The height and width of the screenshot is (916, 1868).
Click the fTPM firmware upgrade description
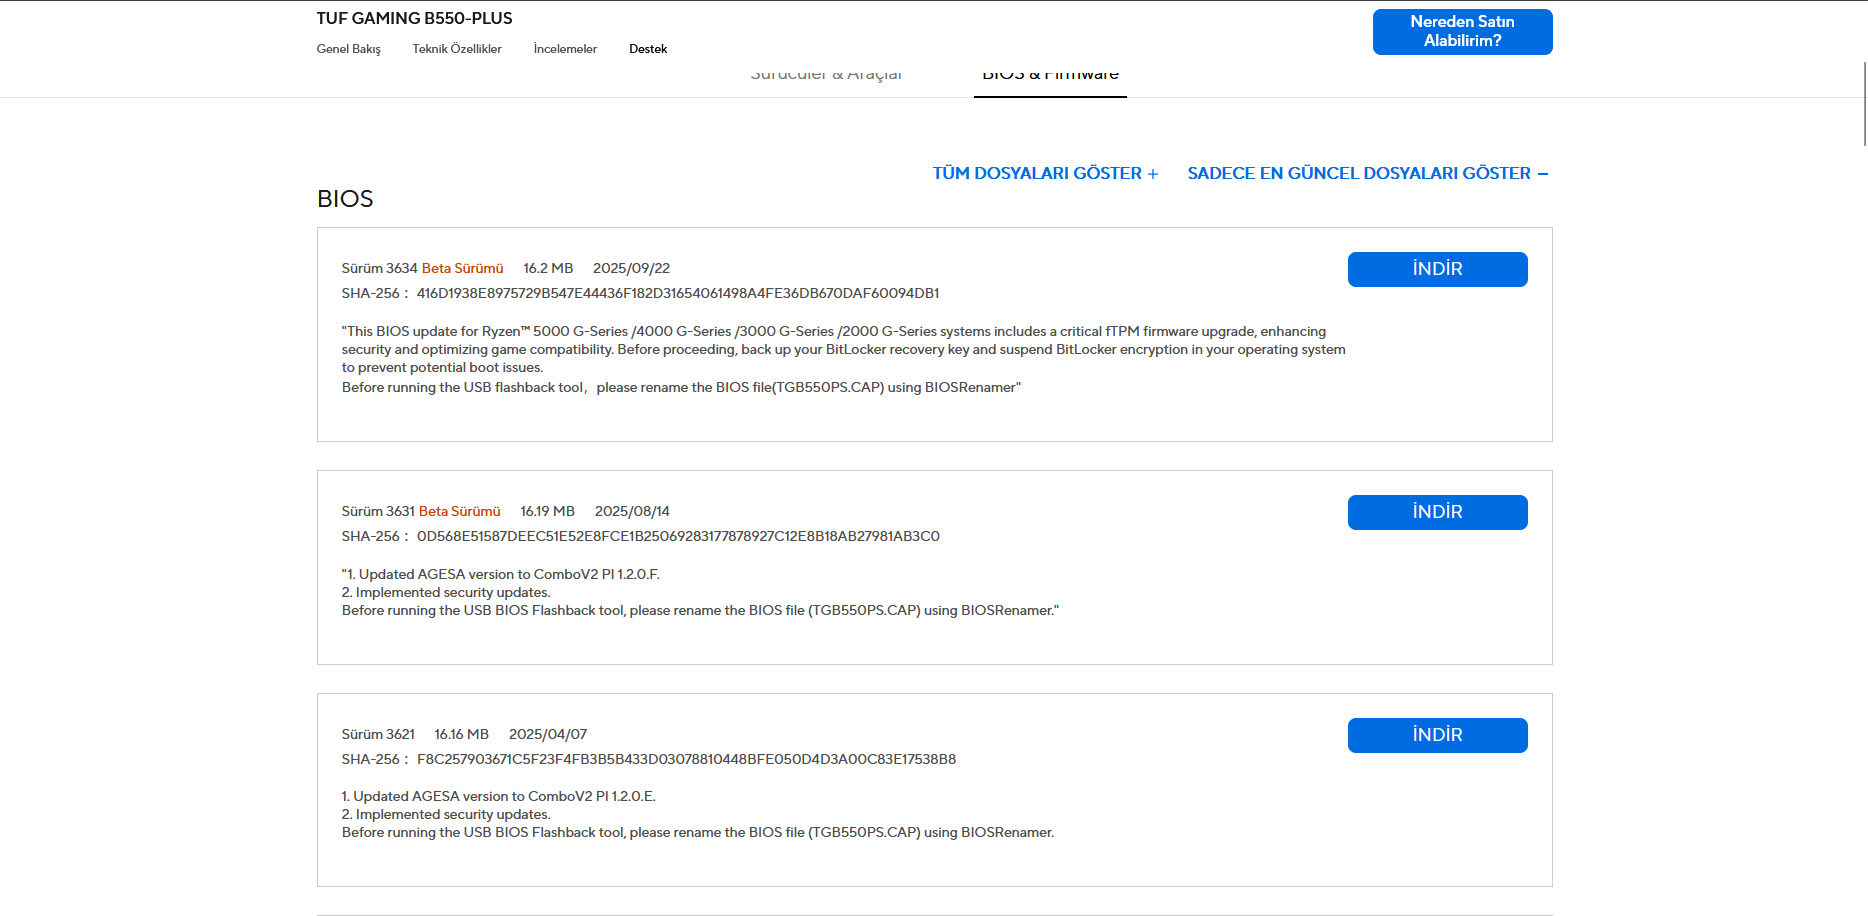coord(844,349)
